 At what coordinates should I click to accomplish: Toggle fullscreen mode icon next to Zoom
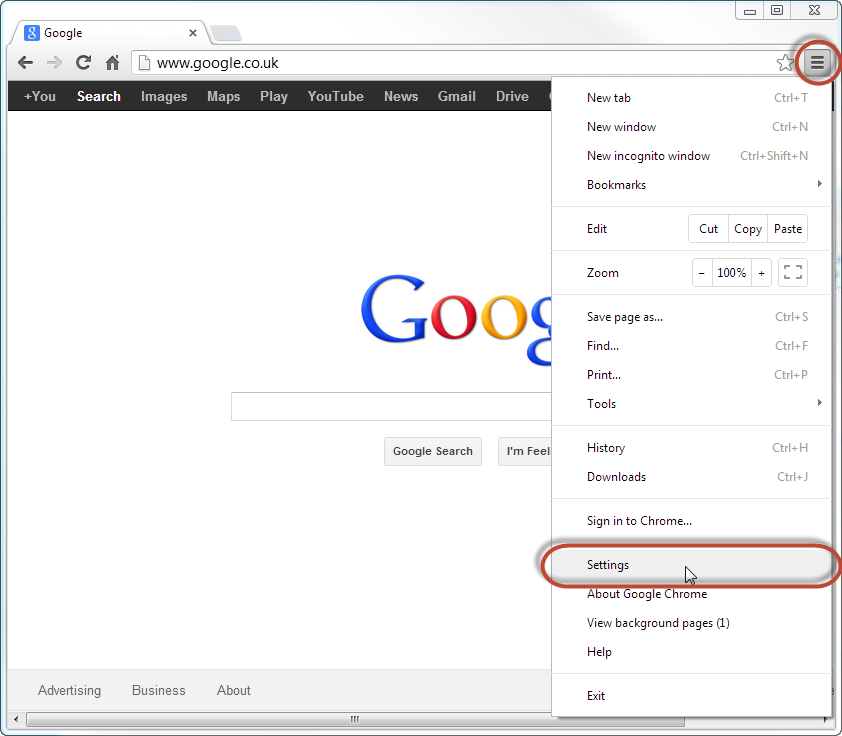coord(793,272)
